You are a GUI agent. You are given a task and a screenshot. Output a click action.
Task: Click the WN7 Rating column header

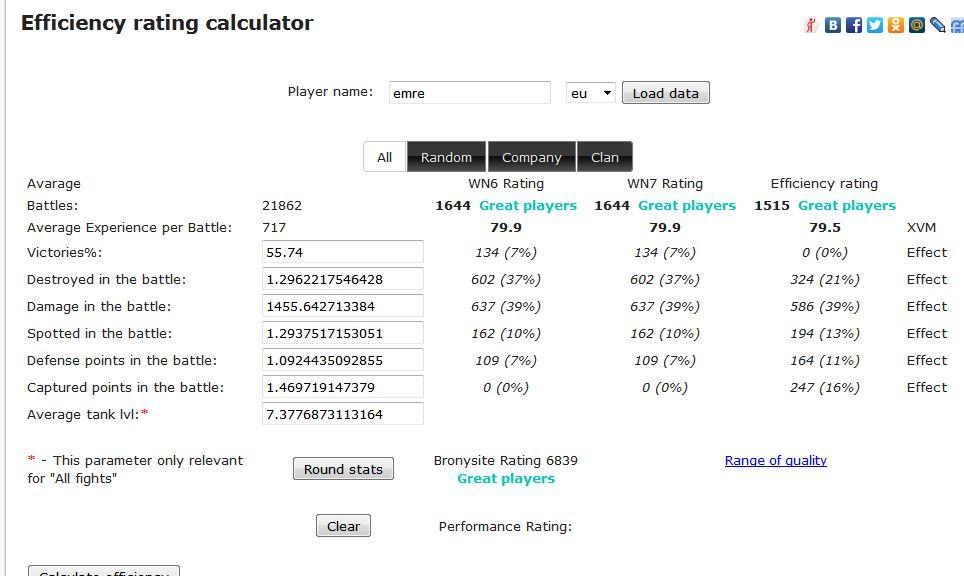665,183
